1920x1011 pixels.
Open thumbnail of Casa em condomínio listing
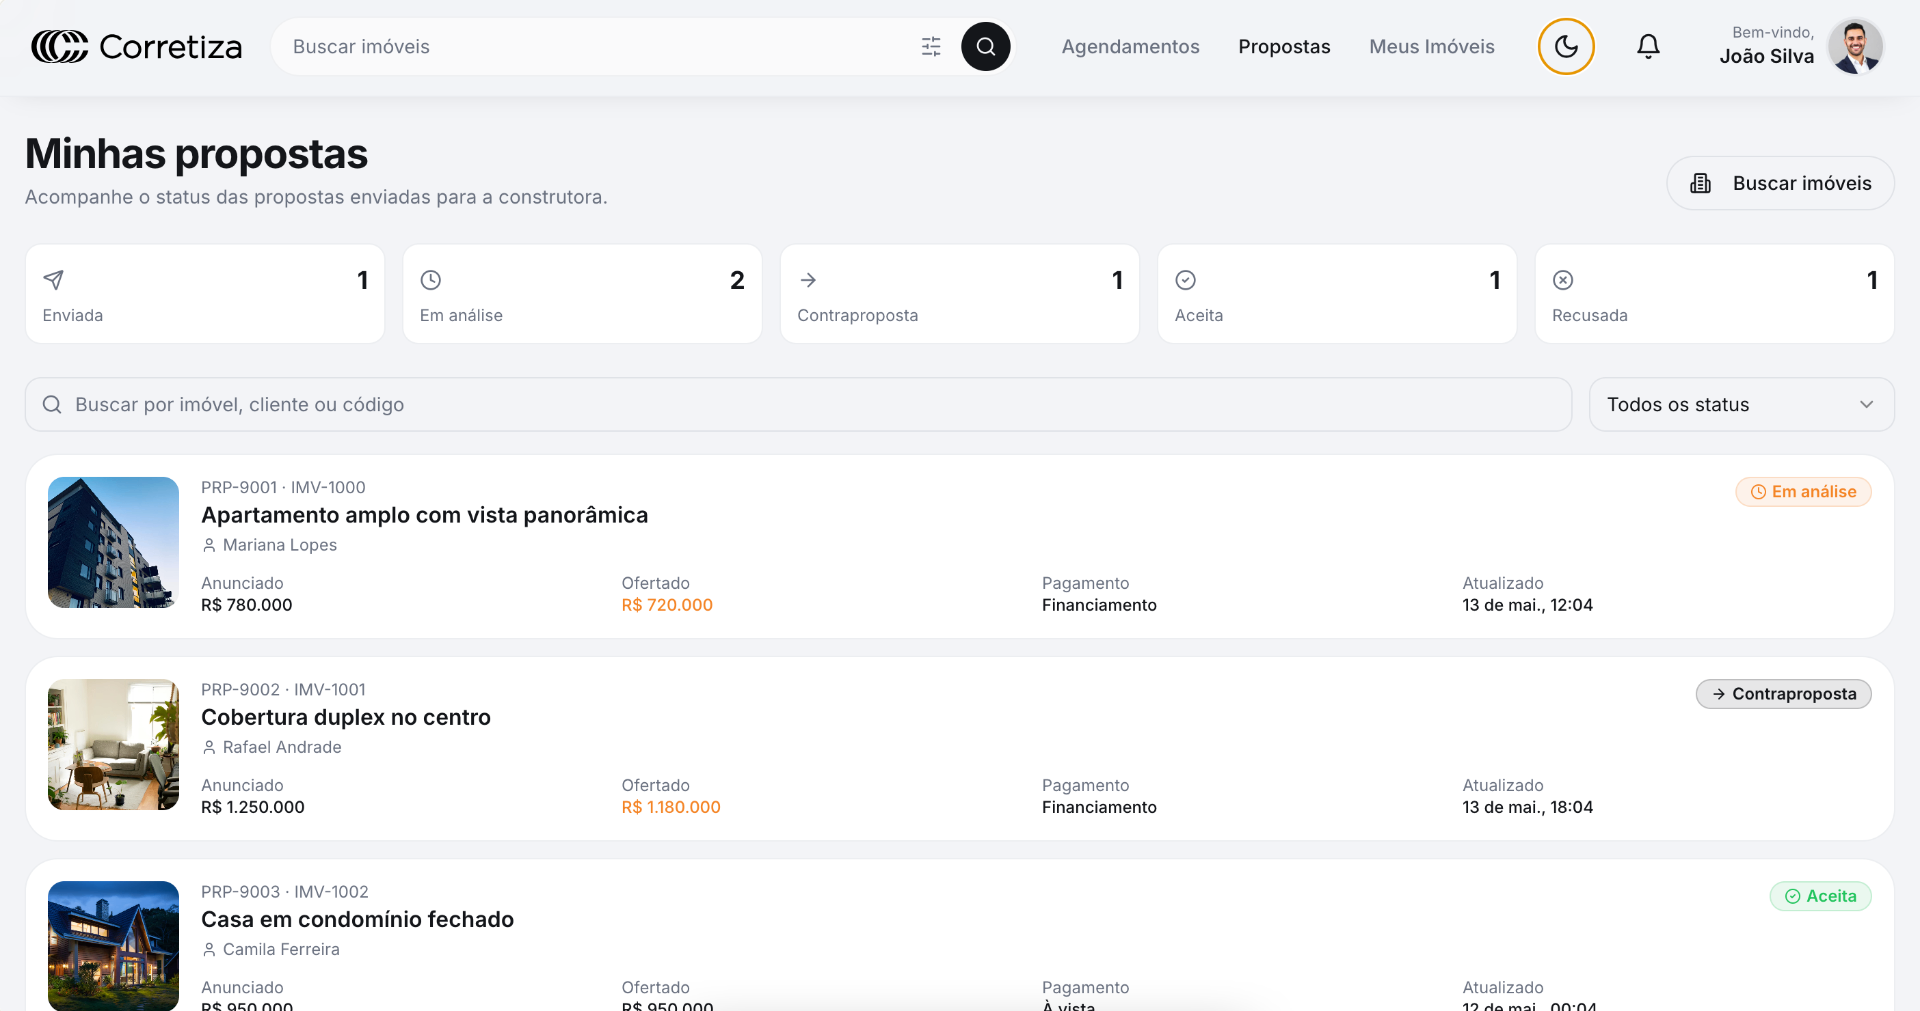[113, 945]
